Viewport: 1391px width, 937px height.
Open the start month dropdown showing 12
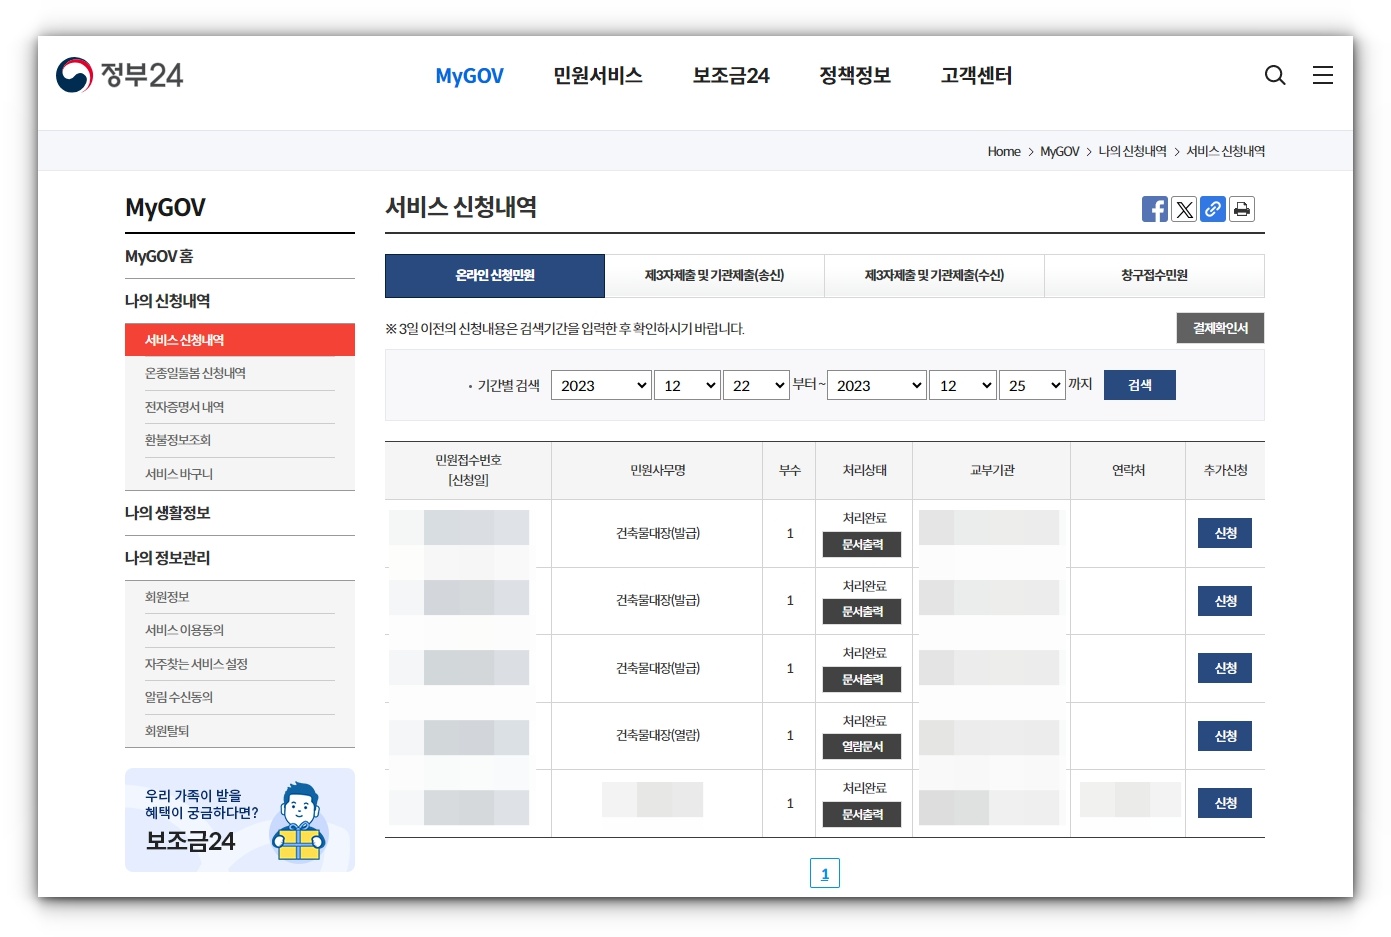tap(687, 385)
